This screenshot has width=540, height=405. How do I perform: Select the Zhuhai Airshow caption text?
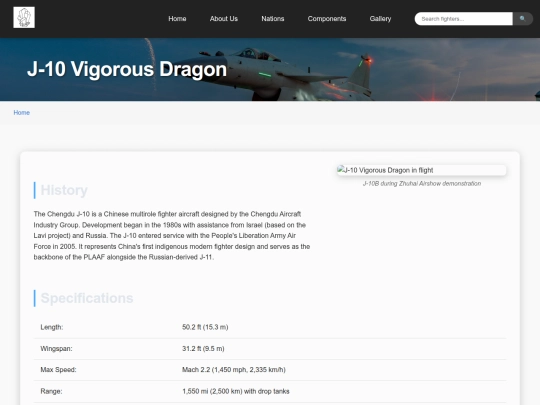[422, 184]
